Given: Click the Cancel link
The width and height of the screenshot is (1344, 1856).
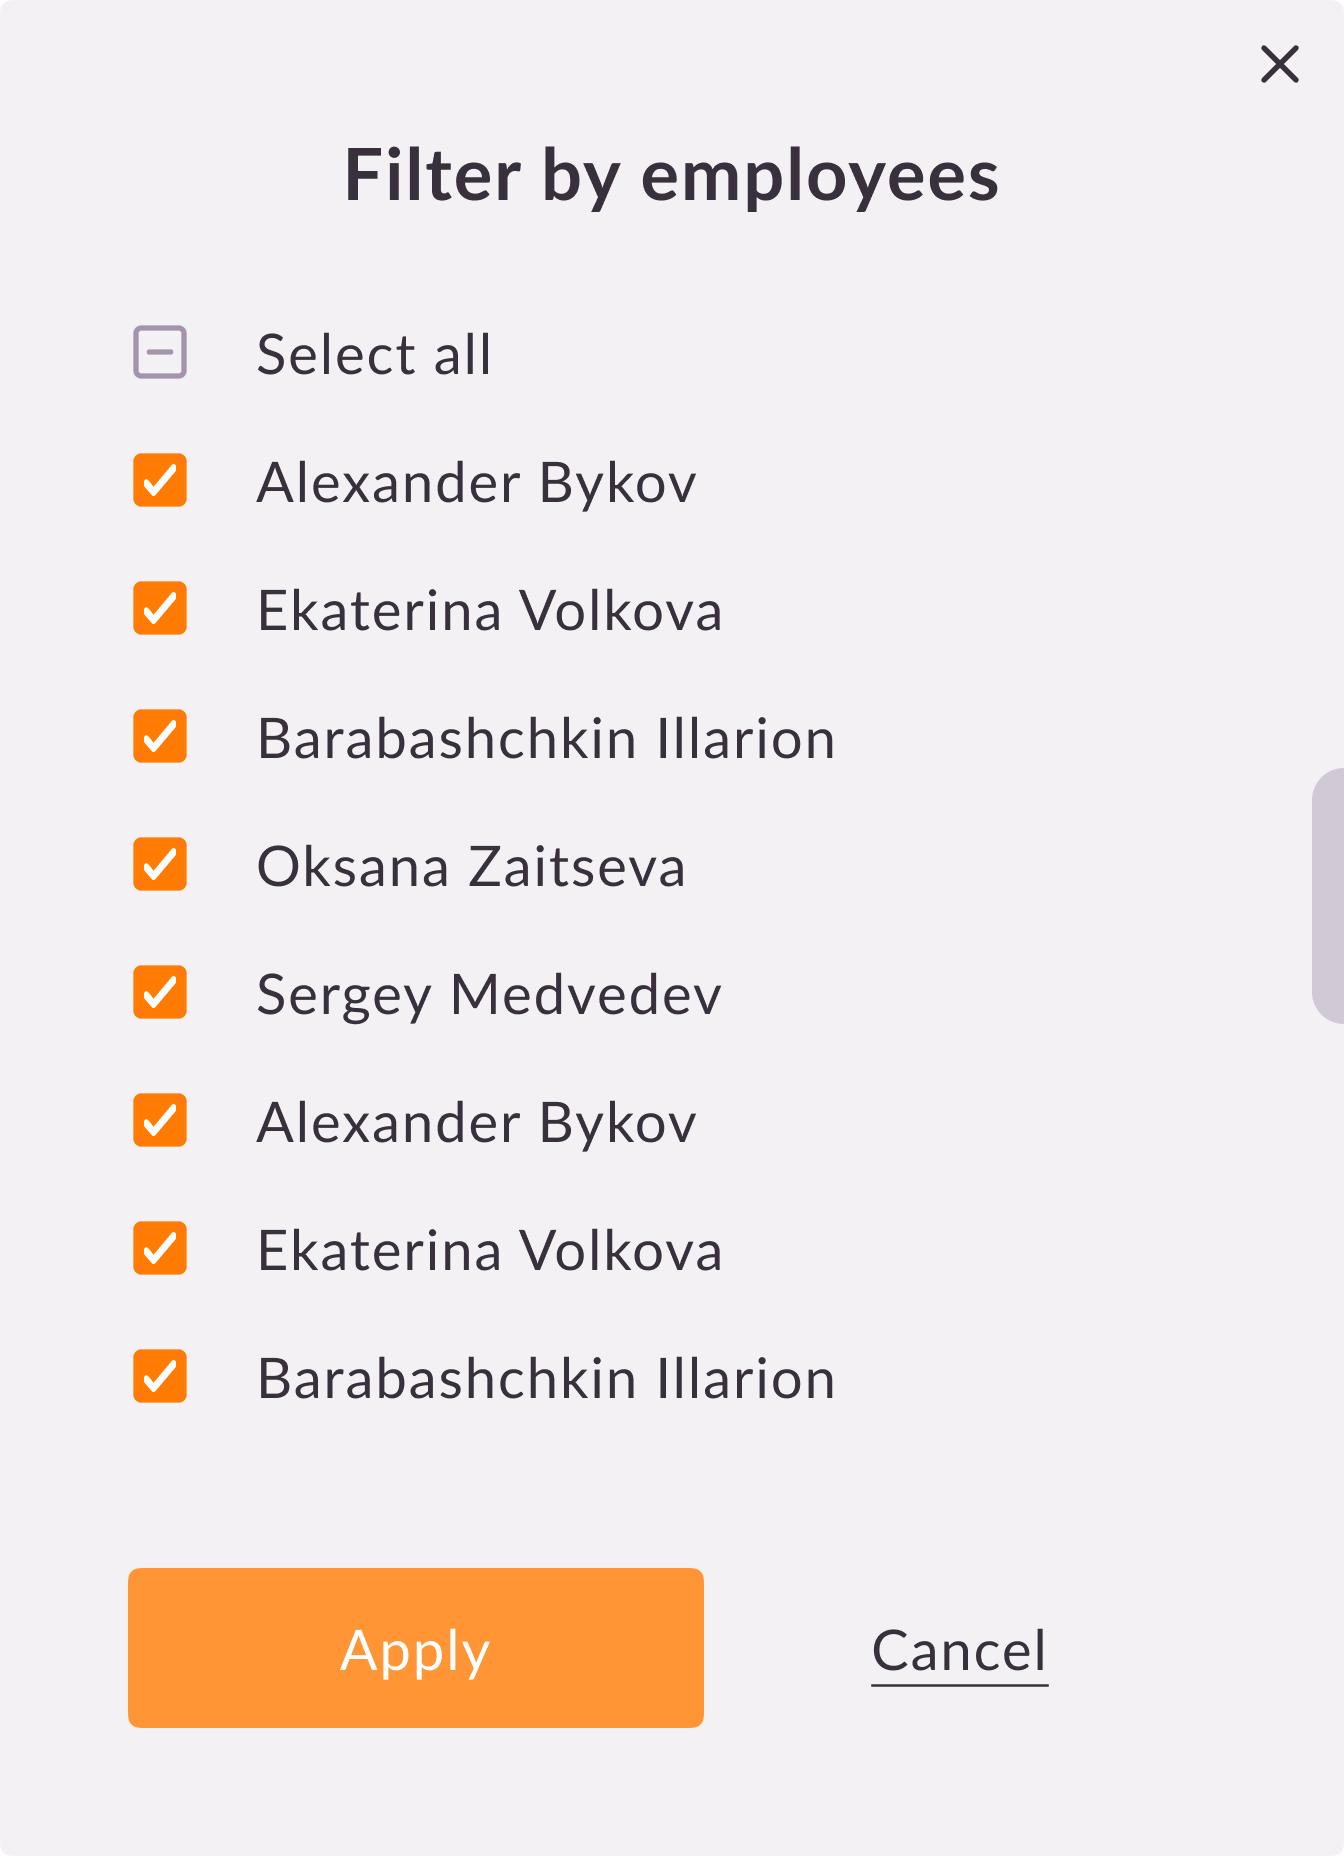Looking at the screenshot, I should pyautogui.click(x=959, y=1650).
